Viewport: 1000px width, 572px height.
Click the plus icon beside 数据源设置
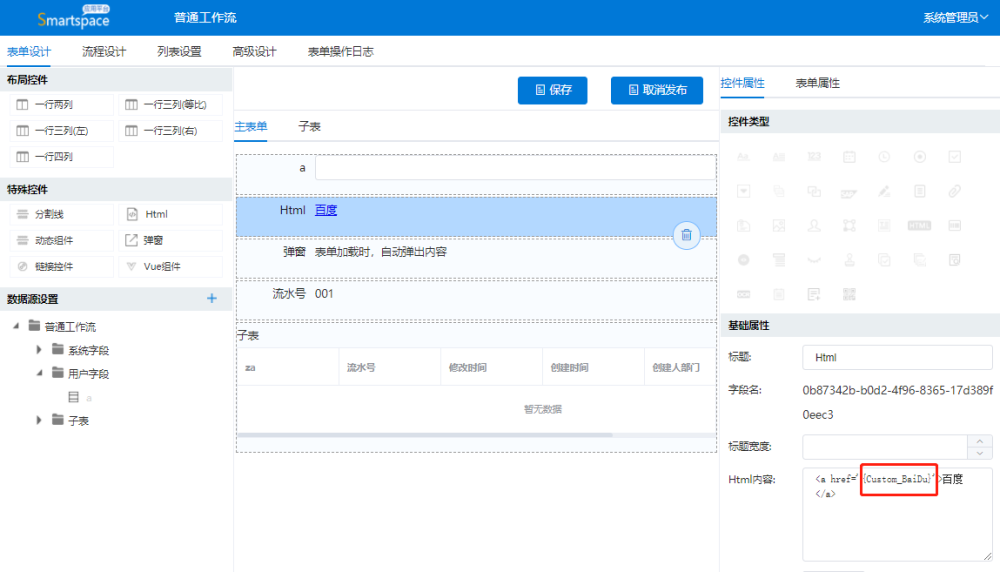point(212,299)
